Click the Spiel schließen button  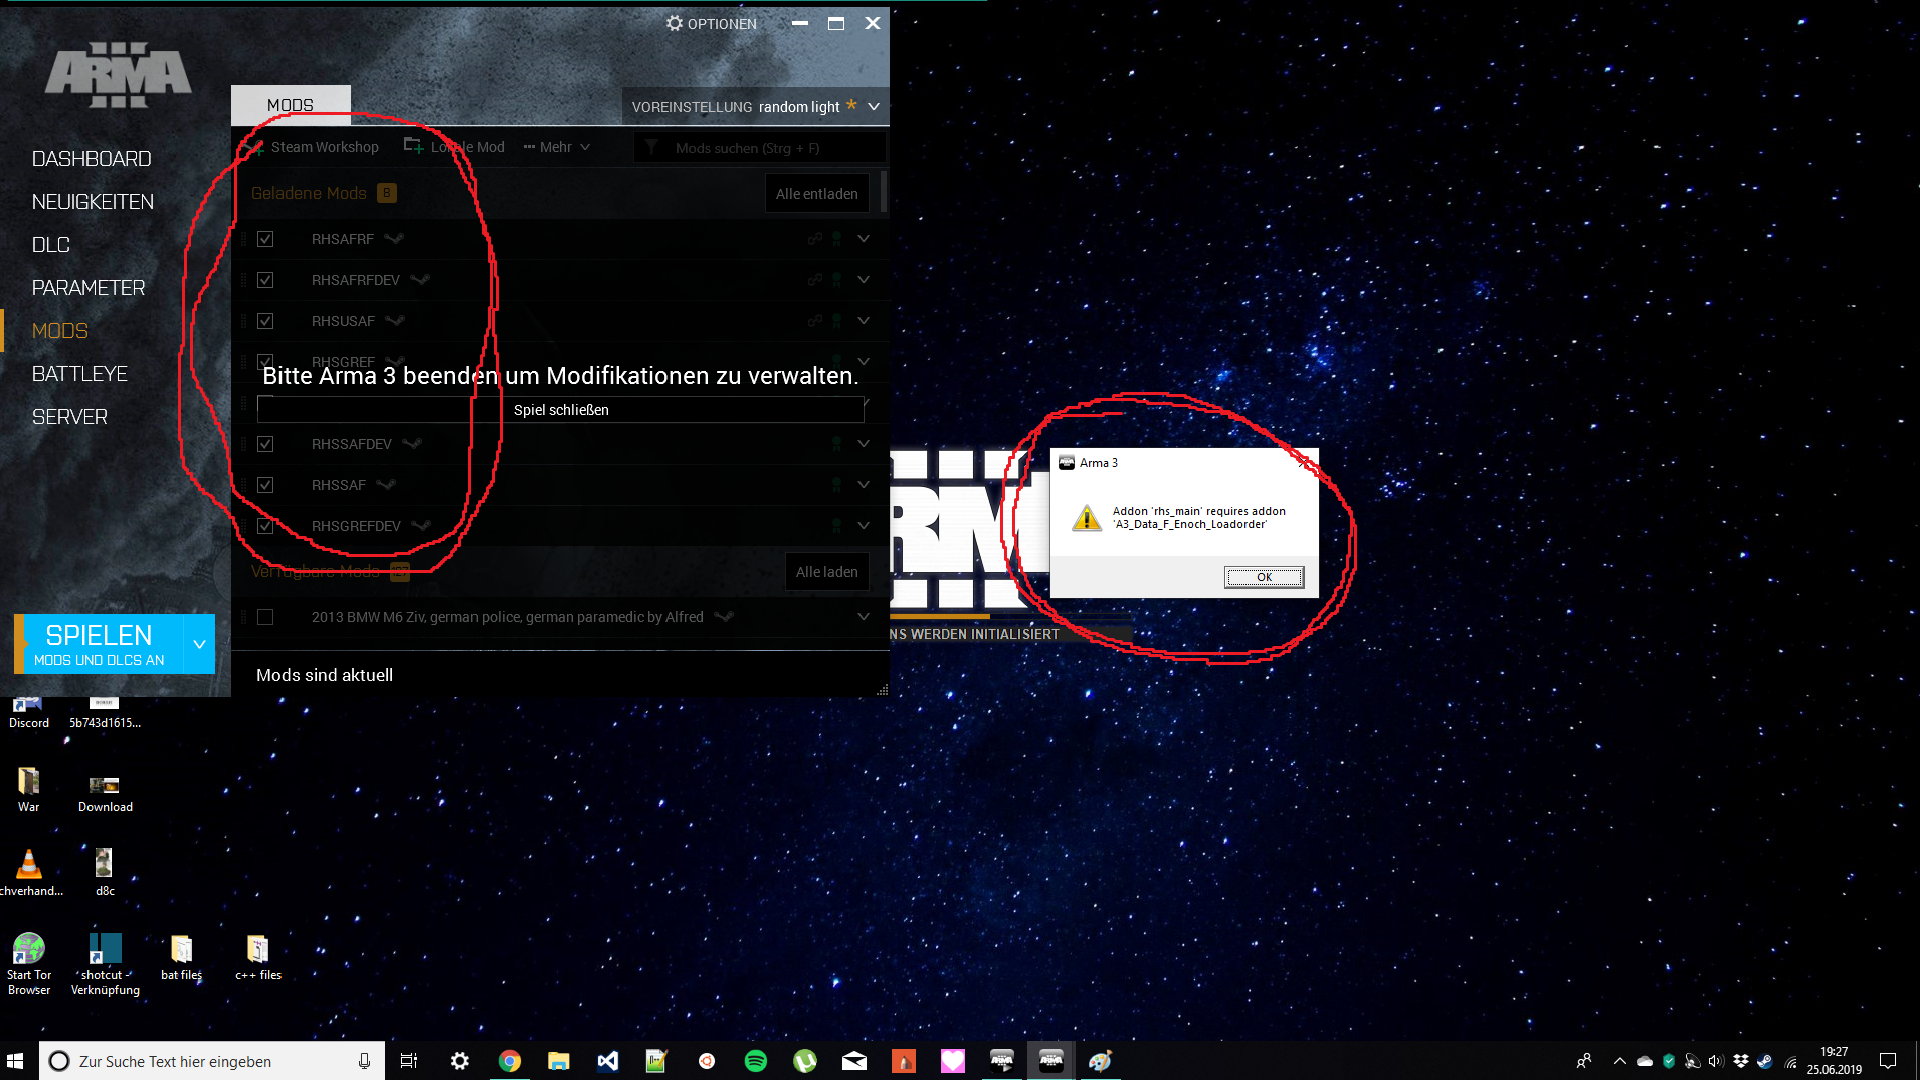coord(561,410)
